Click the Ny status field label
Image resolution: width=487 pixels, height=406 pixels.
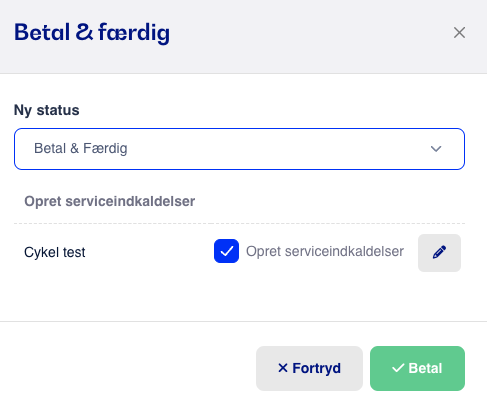coord(47,110)
